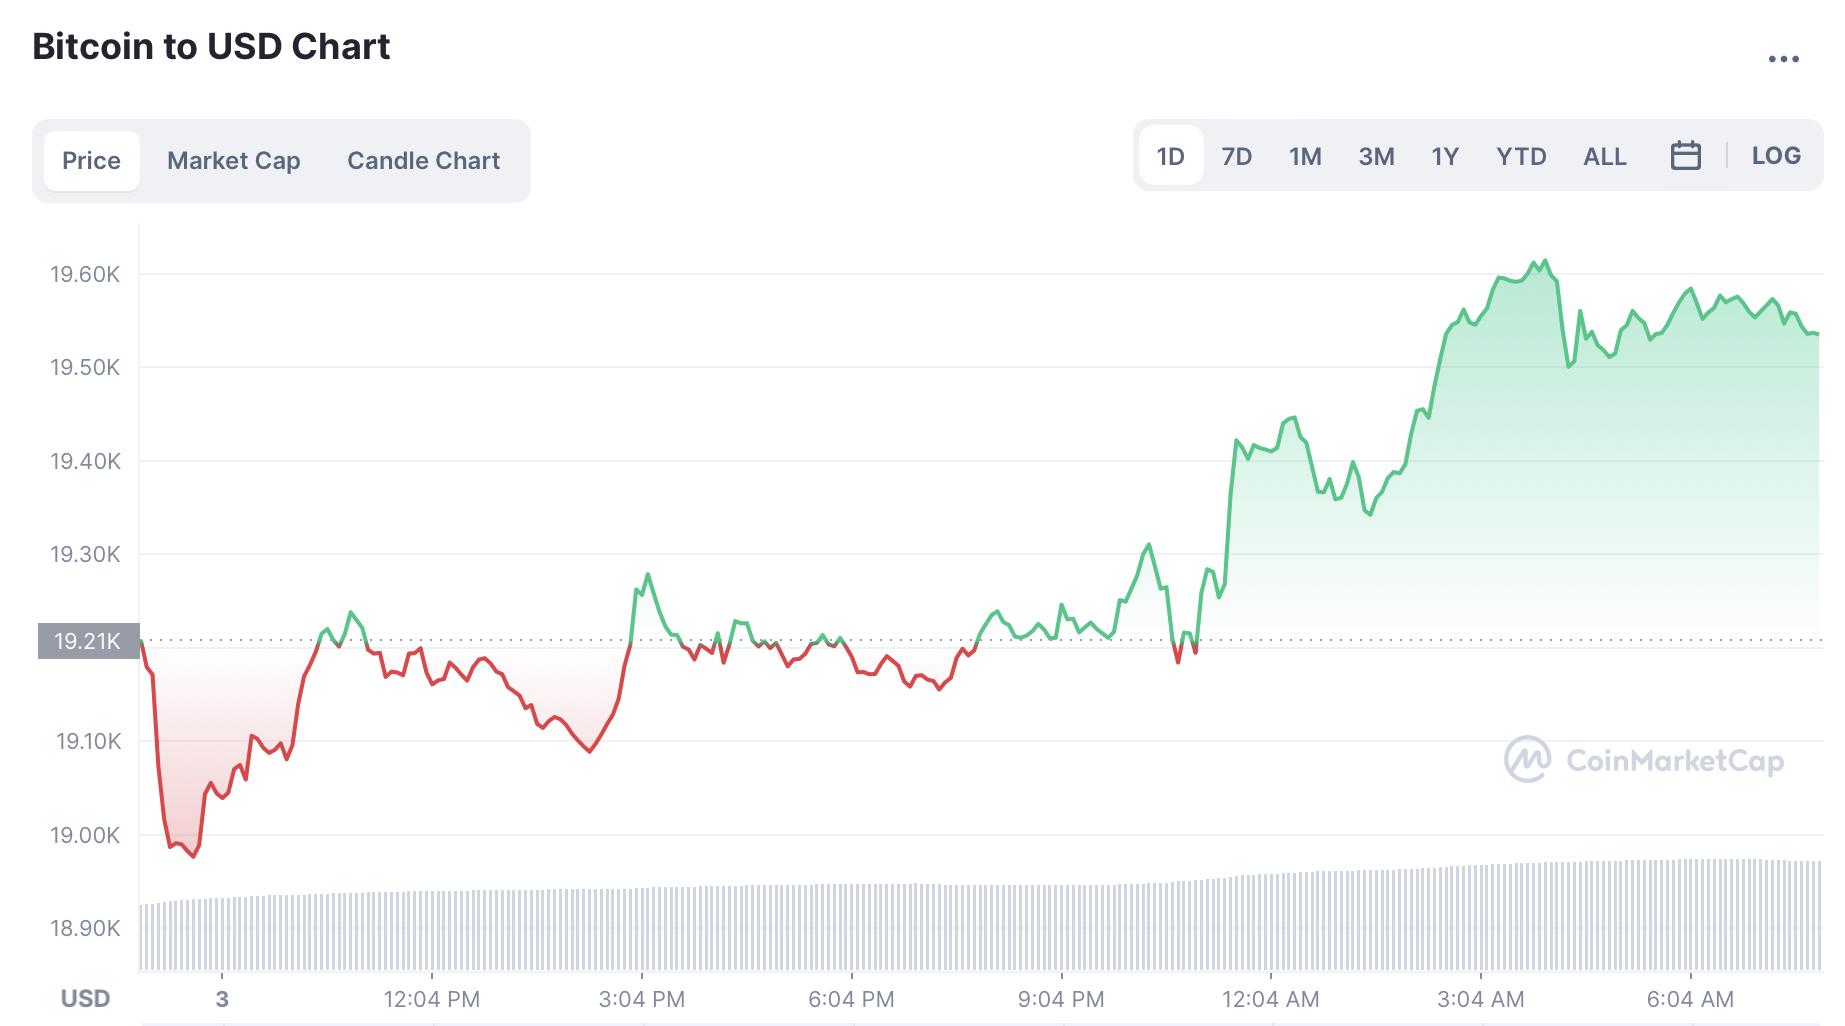
Task: Click the 19.21K price label marker
Action: click(x=88, y=641)
